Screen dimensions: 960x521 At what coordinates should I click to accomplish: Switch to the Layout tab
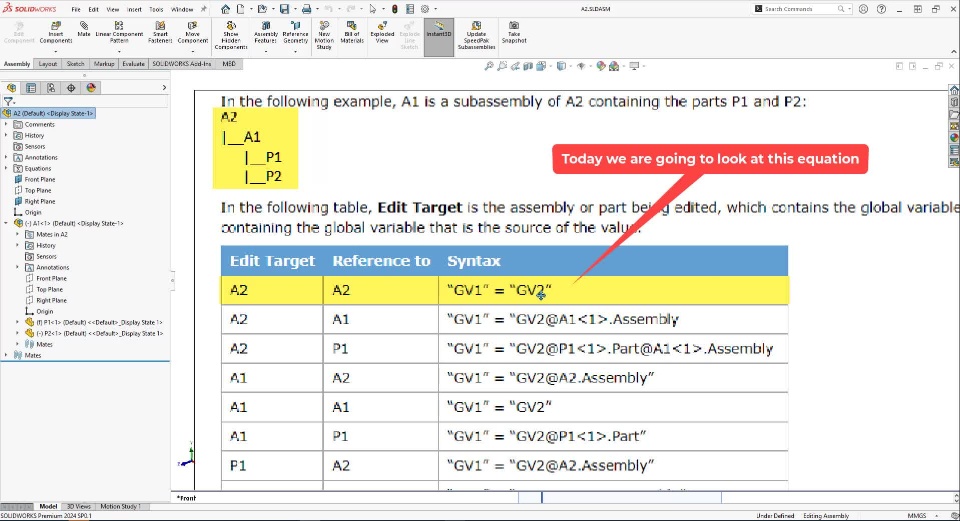(x=48, y=64)
